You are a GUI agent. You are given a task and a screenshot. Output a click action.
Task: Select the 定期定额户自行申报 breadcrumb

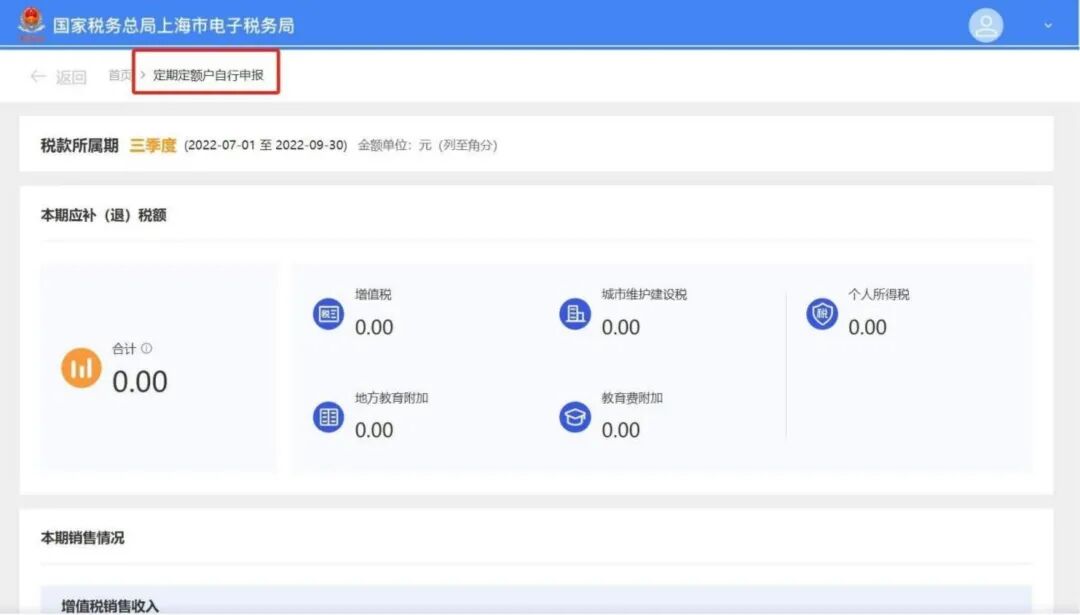[x=208, y=75]
